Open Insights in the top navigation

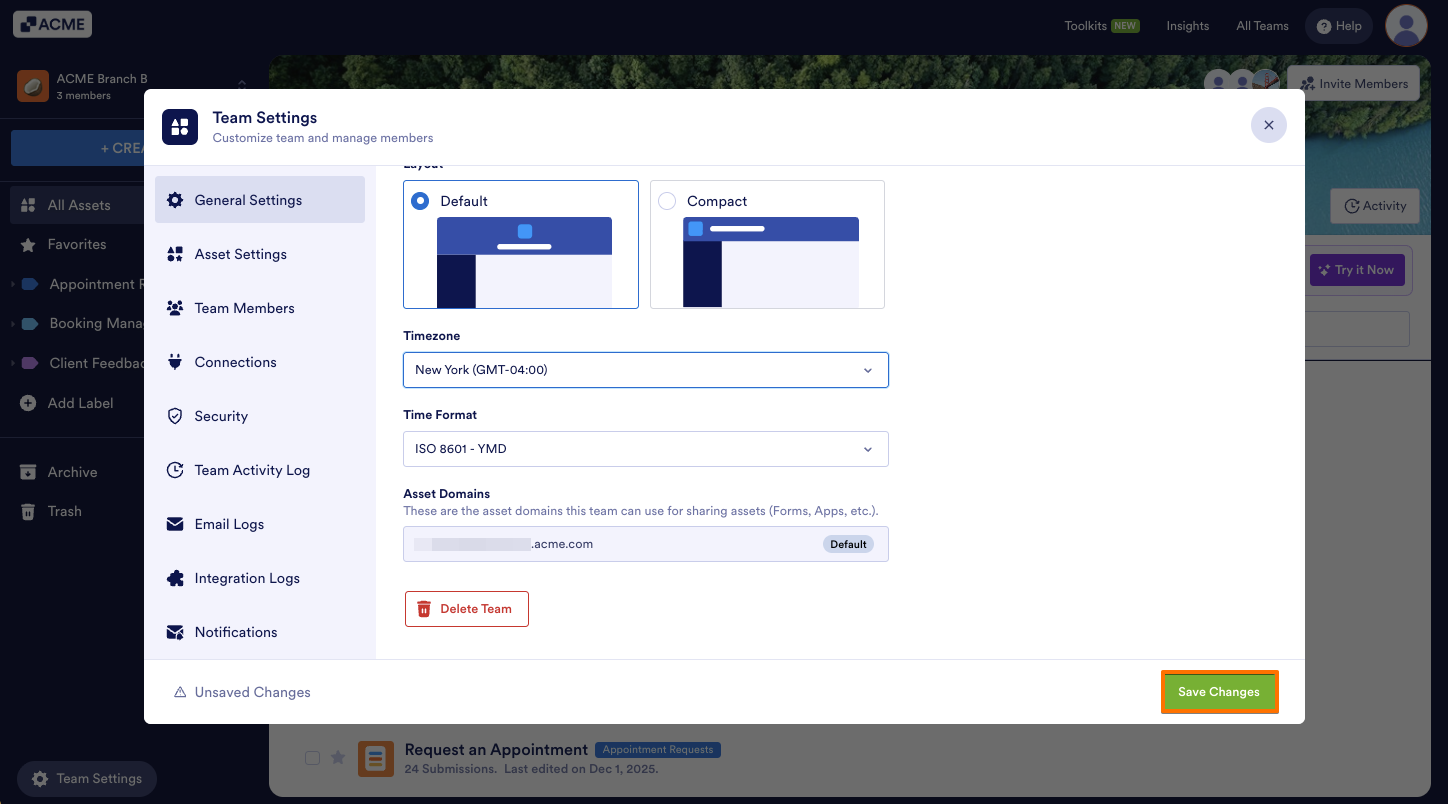point(1188,26)
